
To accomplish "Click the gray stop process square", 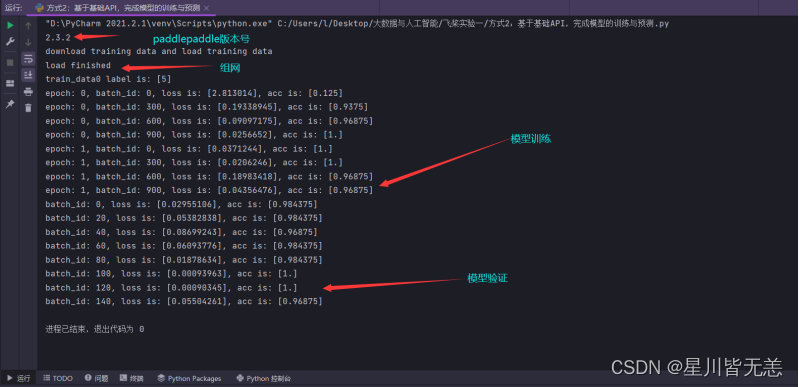I will point(10,63).
